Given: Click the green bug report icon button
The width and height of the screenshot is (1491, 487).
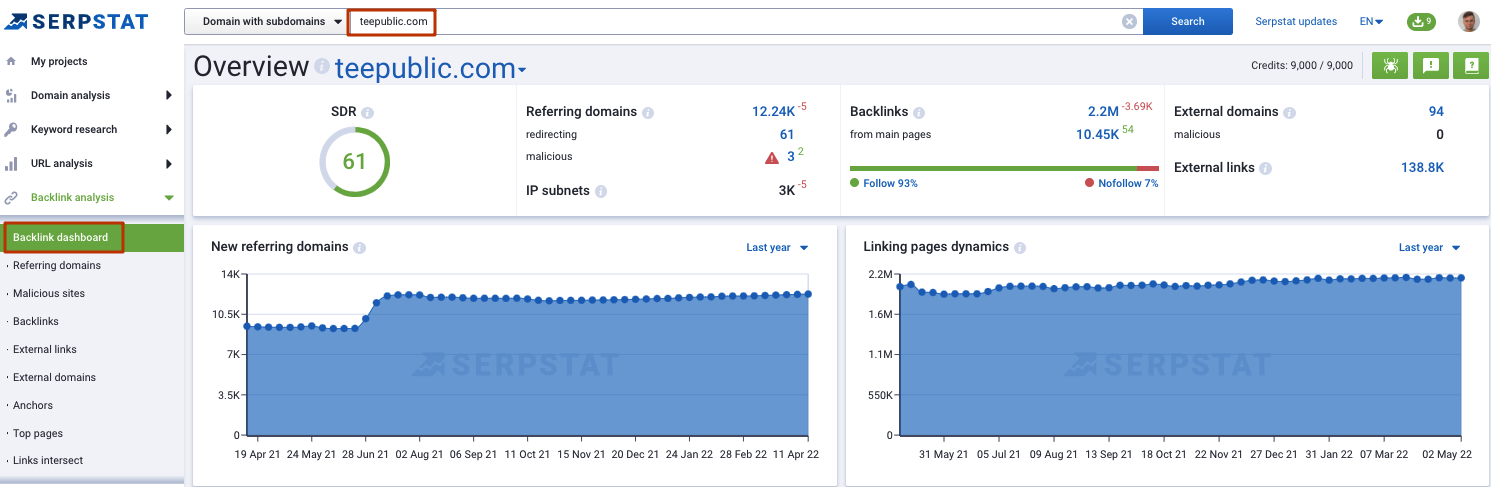Looking at the screenshot, I should point(1390,65).
